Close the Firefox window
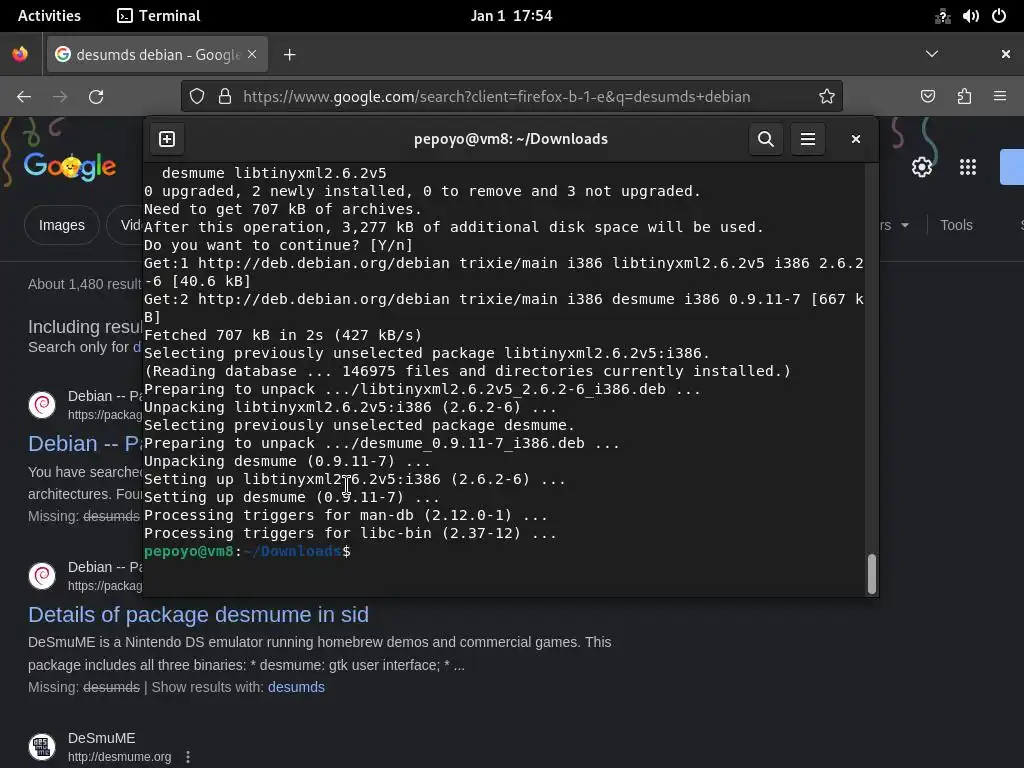The height and width of the screenshot is (768, 1024). click(1006, 54)
